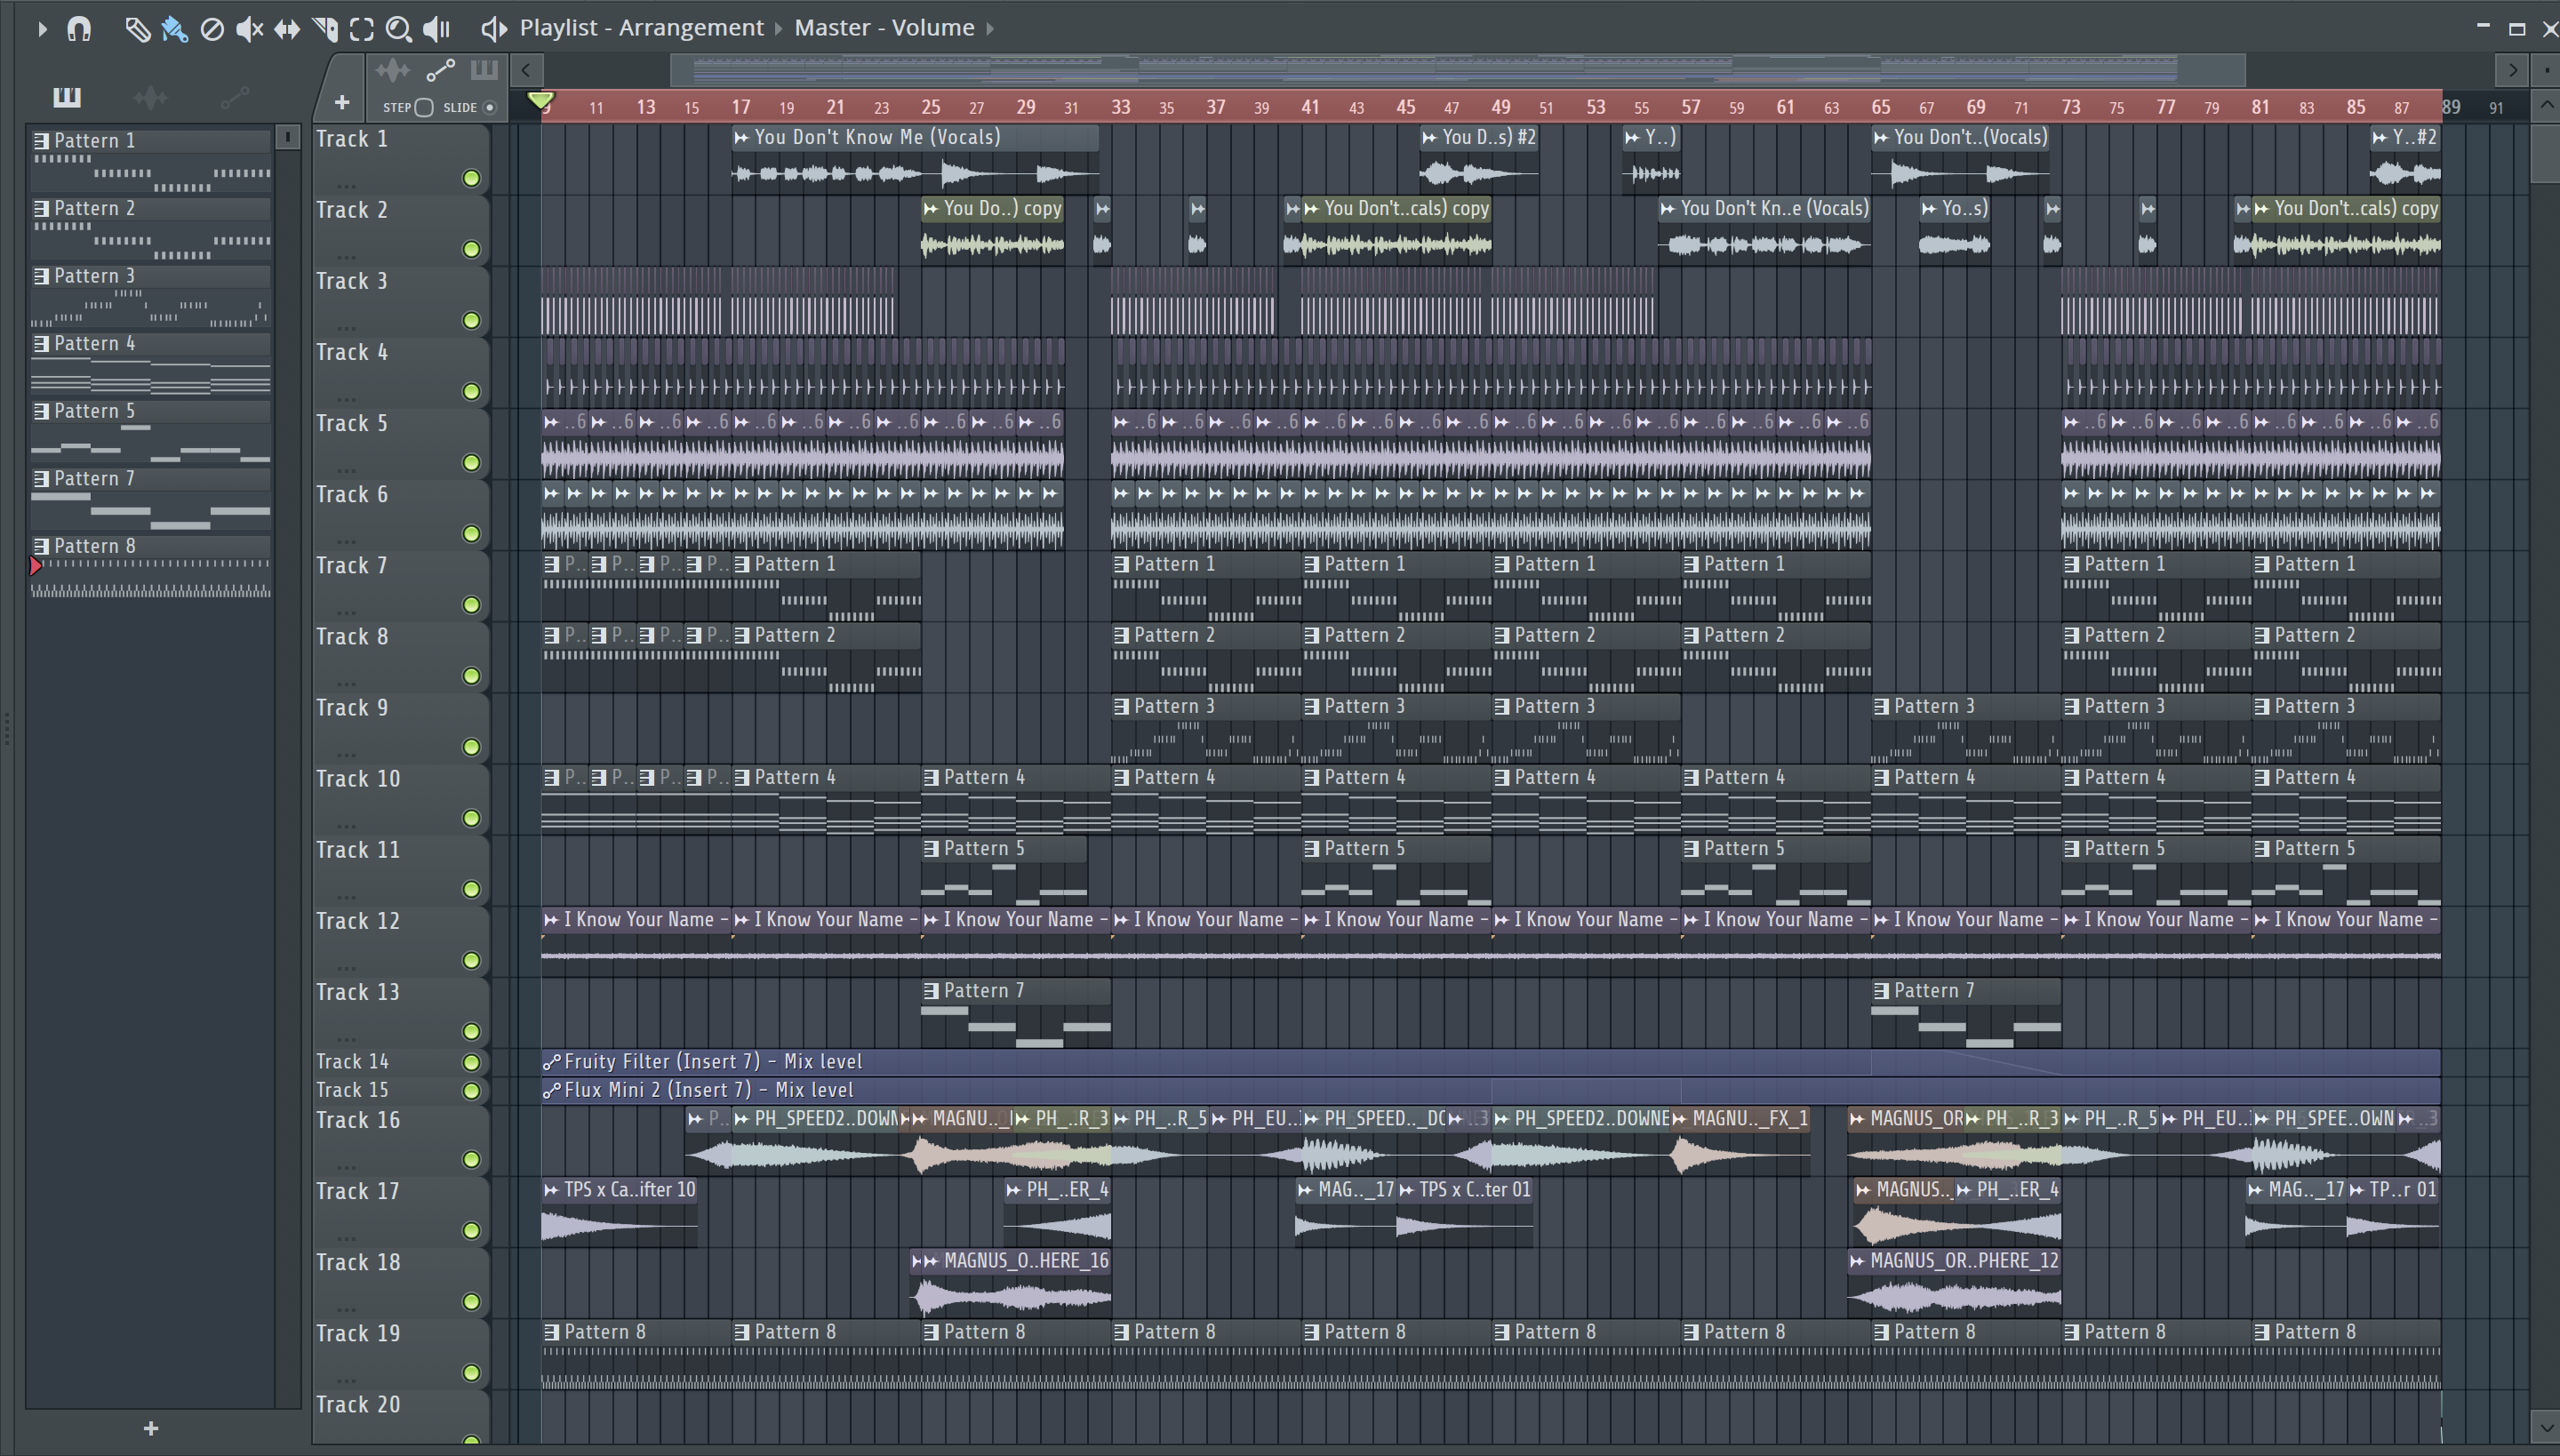The height and width of the screenshot is (1456, 2560).
Task: Enable the STEP checkbox
Action: tap(424, 108)
